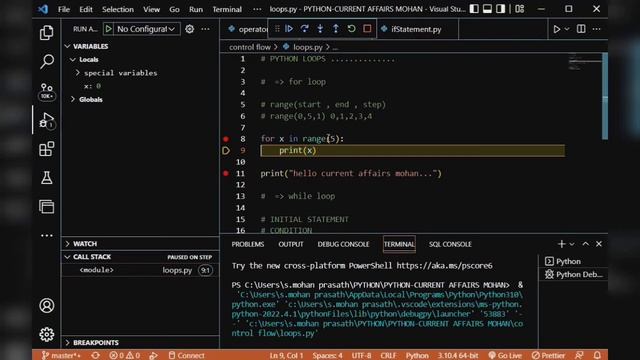640x360 pixels.
Task: Open the Accounts menu
Action: [47, 306]
